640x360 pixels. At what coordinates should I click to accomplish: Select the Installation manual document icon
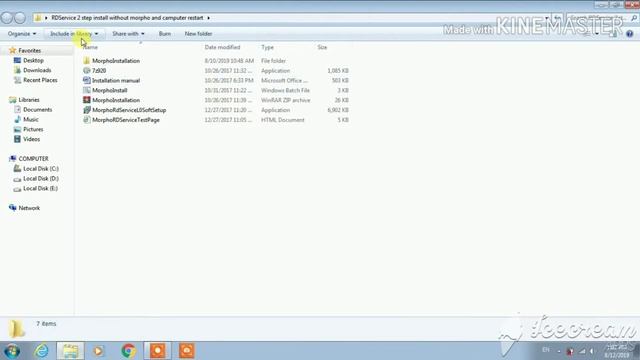pyautogui.click(x=87, y=80)
